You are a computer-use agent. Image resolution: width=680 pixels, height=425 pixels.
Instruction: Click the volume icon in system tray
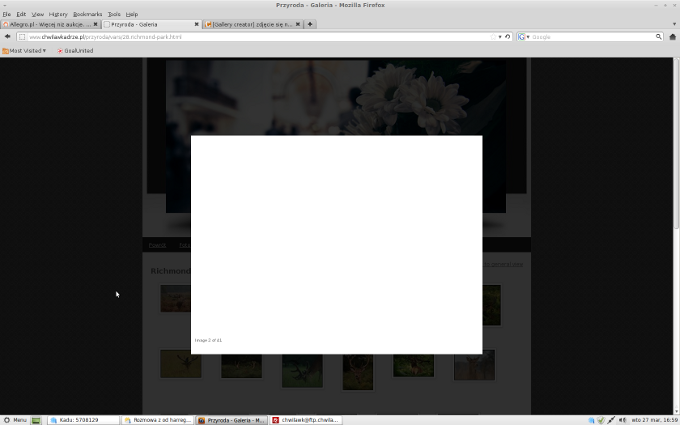[624, 420]
